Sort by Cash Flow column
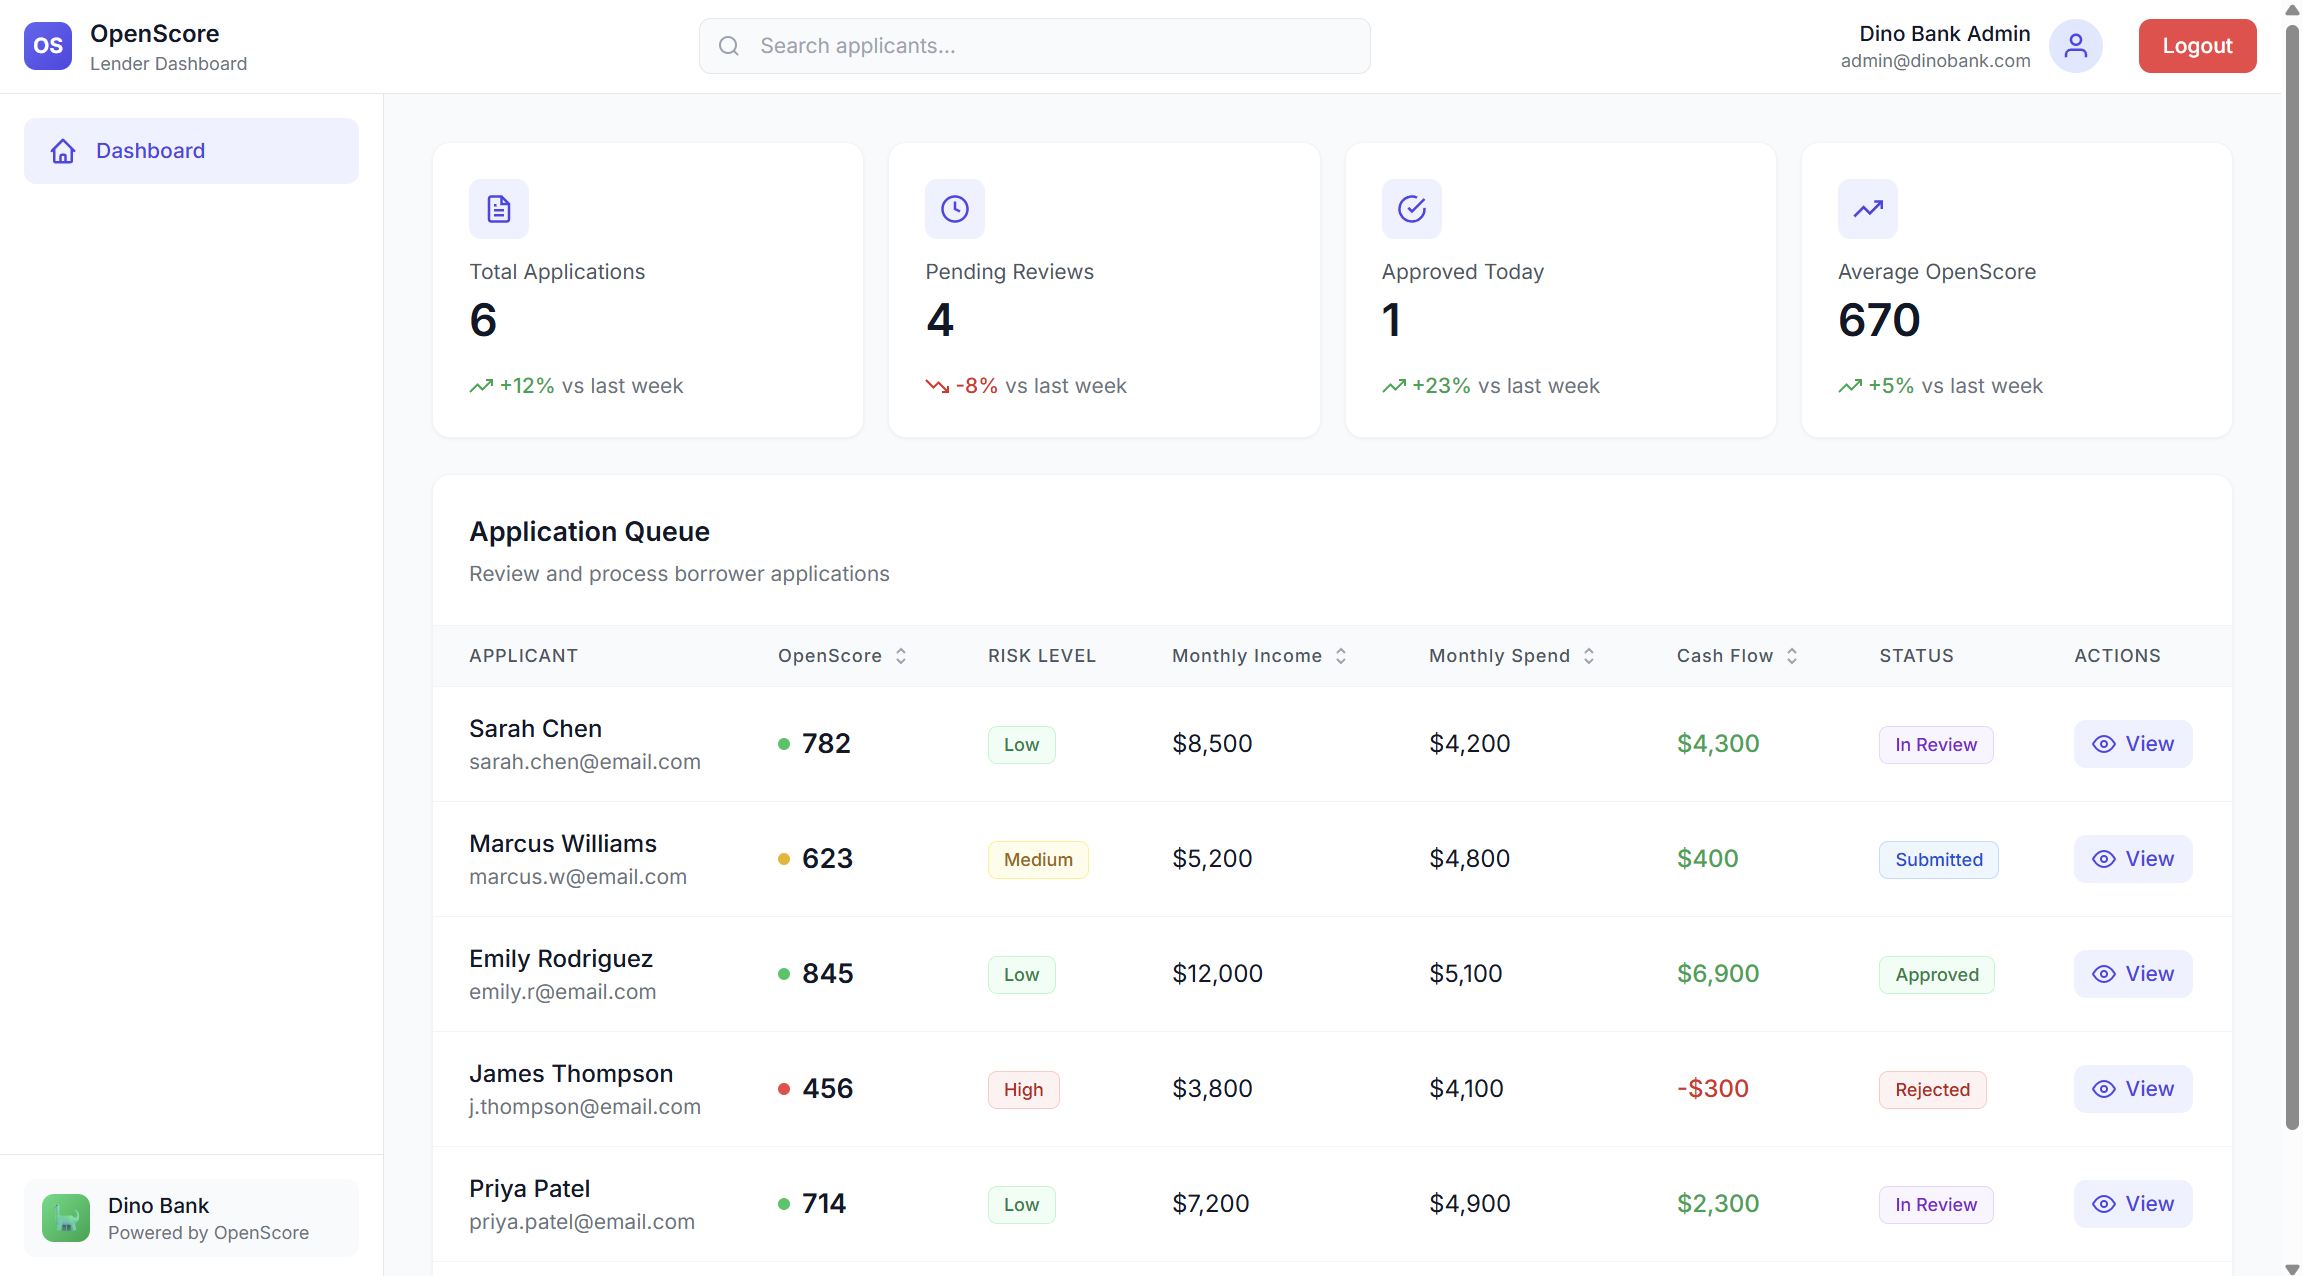The width and height of the screenshot is (2303, 1276). [1737, 656]
